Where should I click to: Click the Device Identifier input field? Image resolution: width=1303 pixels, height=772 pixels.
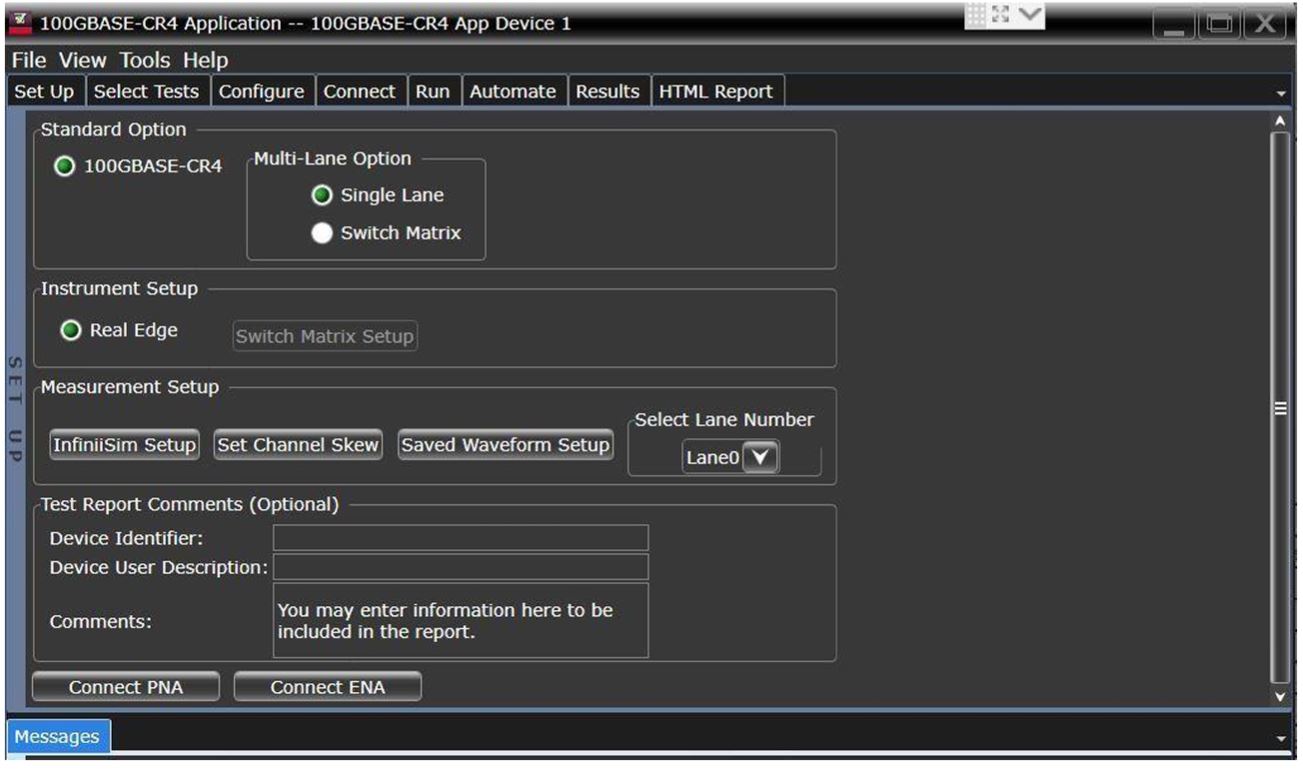click(x=460, y=539)
